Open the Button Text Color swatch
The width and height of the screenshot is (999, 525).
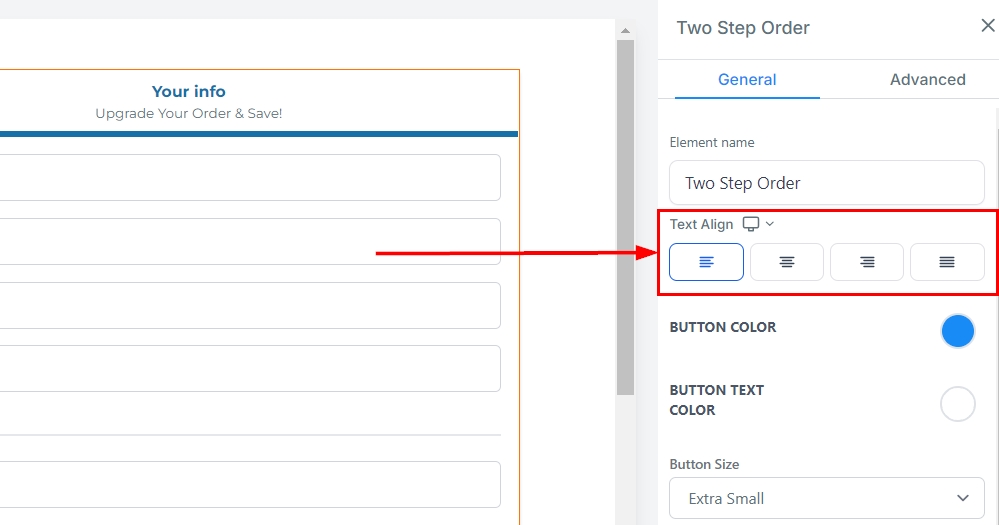coord(957,404)
